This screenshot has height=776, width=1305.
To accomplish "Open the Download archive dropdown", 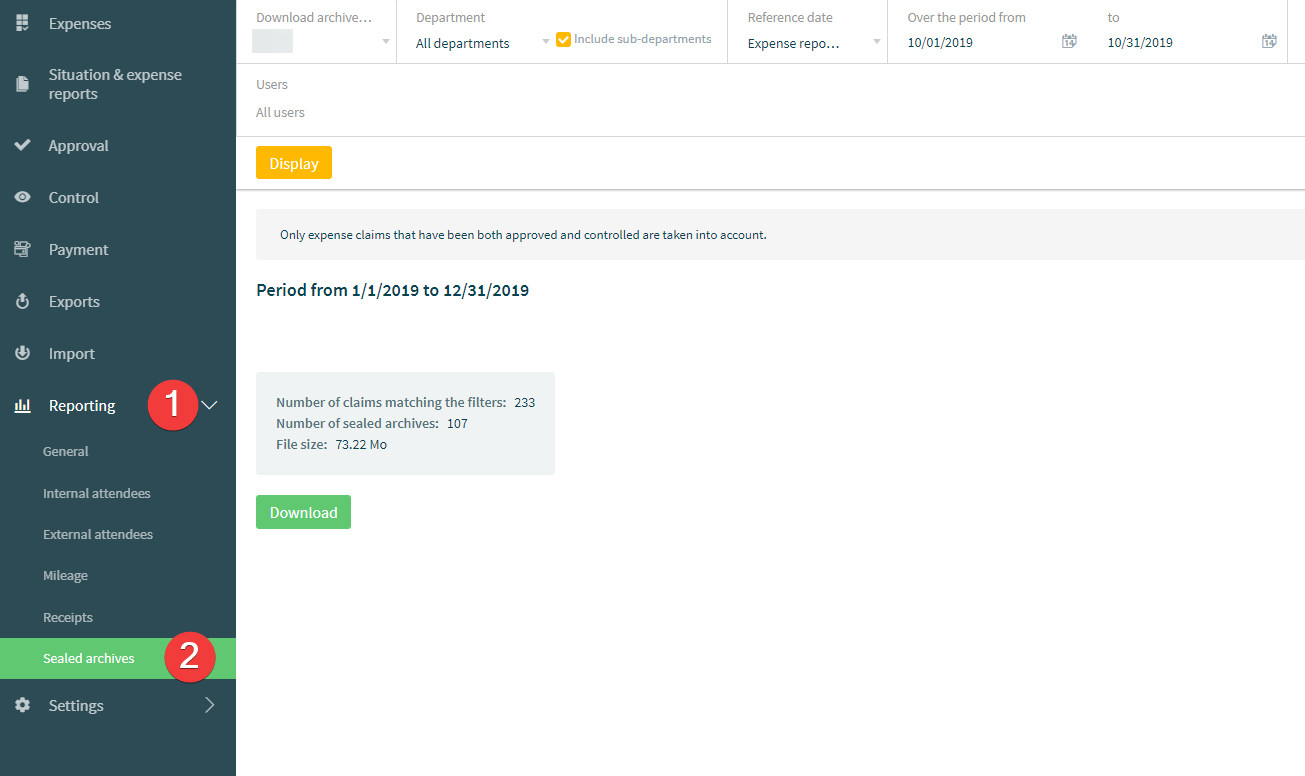I will [386, 42].
